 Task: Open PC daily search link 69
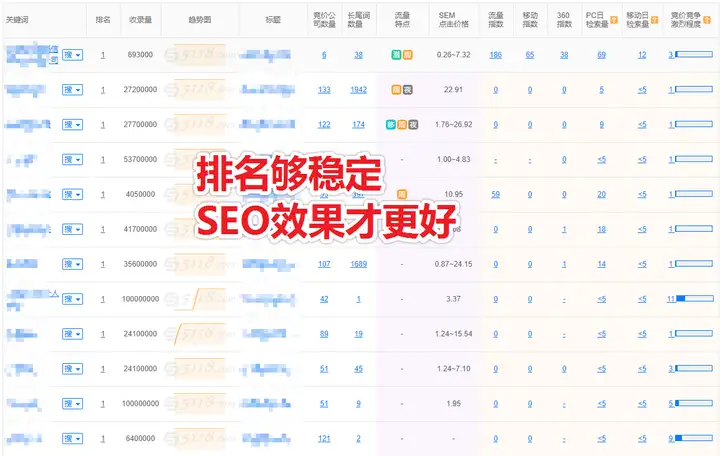click(602, 55)
